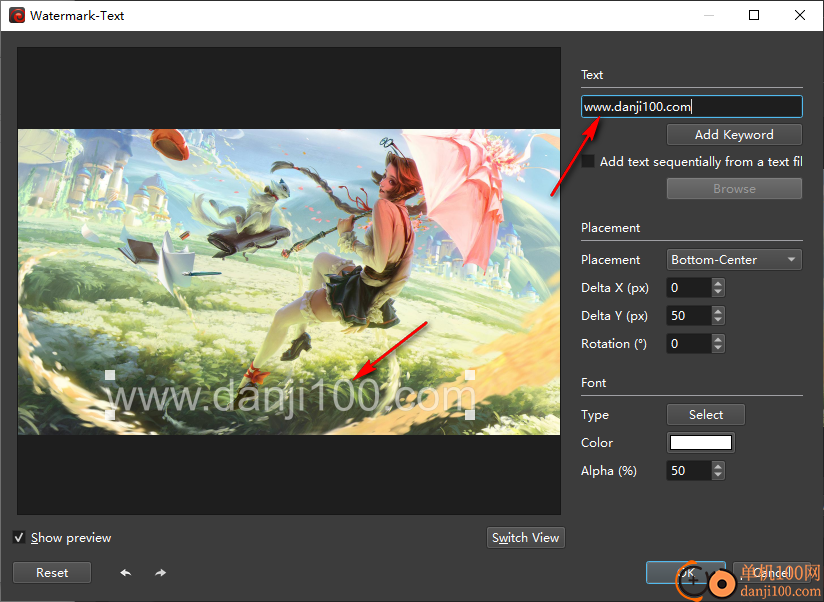This screenshot has height=602, width=824.
Task: Close the Watermark-Text window
Action: point(800,15)
